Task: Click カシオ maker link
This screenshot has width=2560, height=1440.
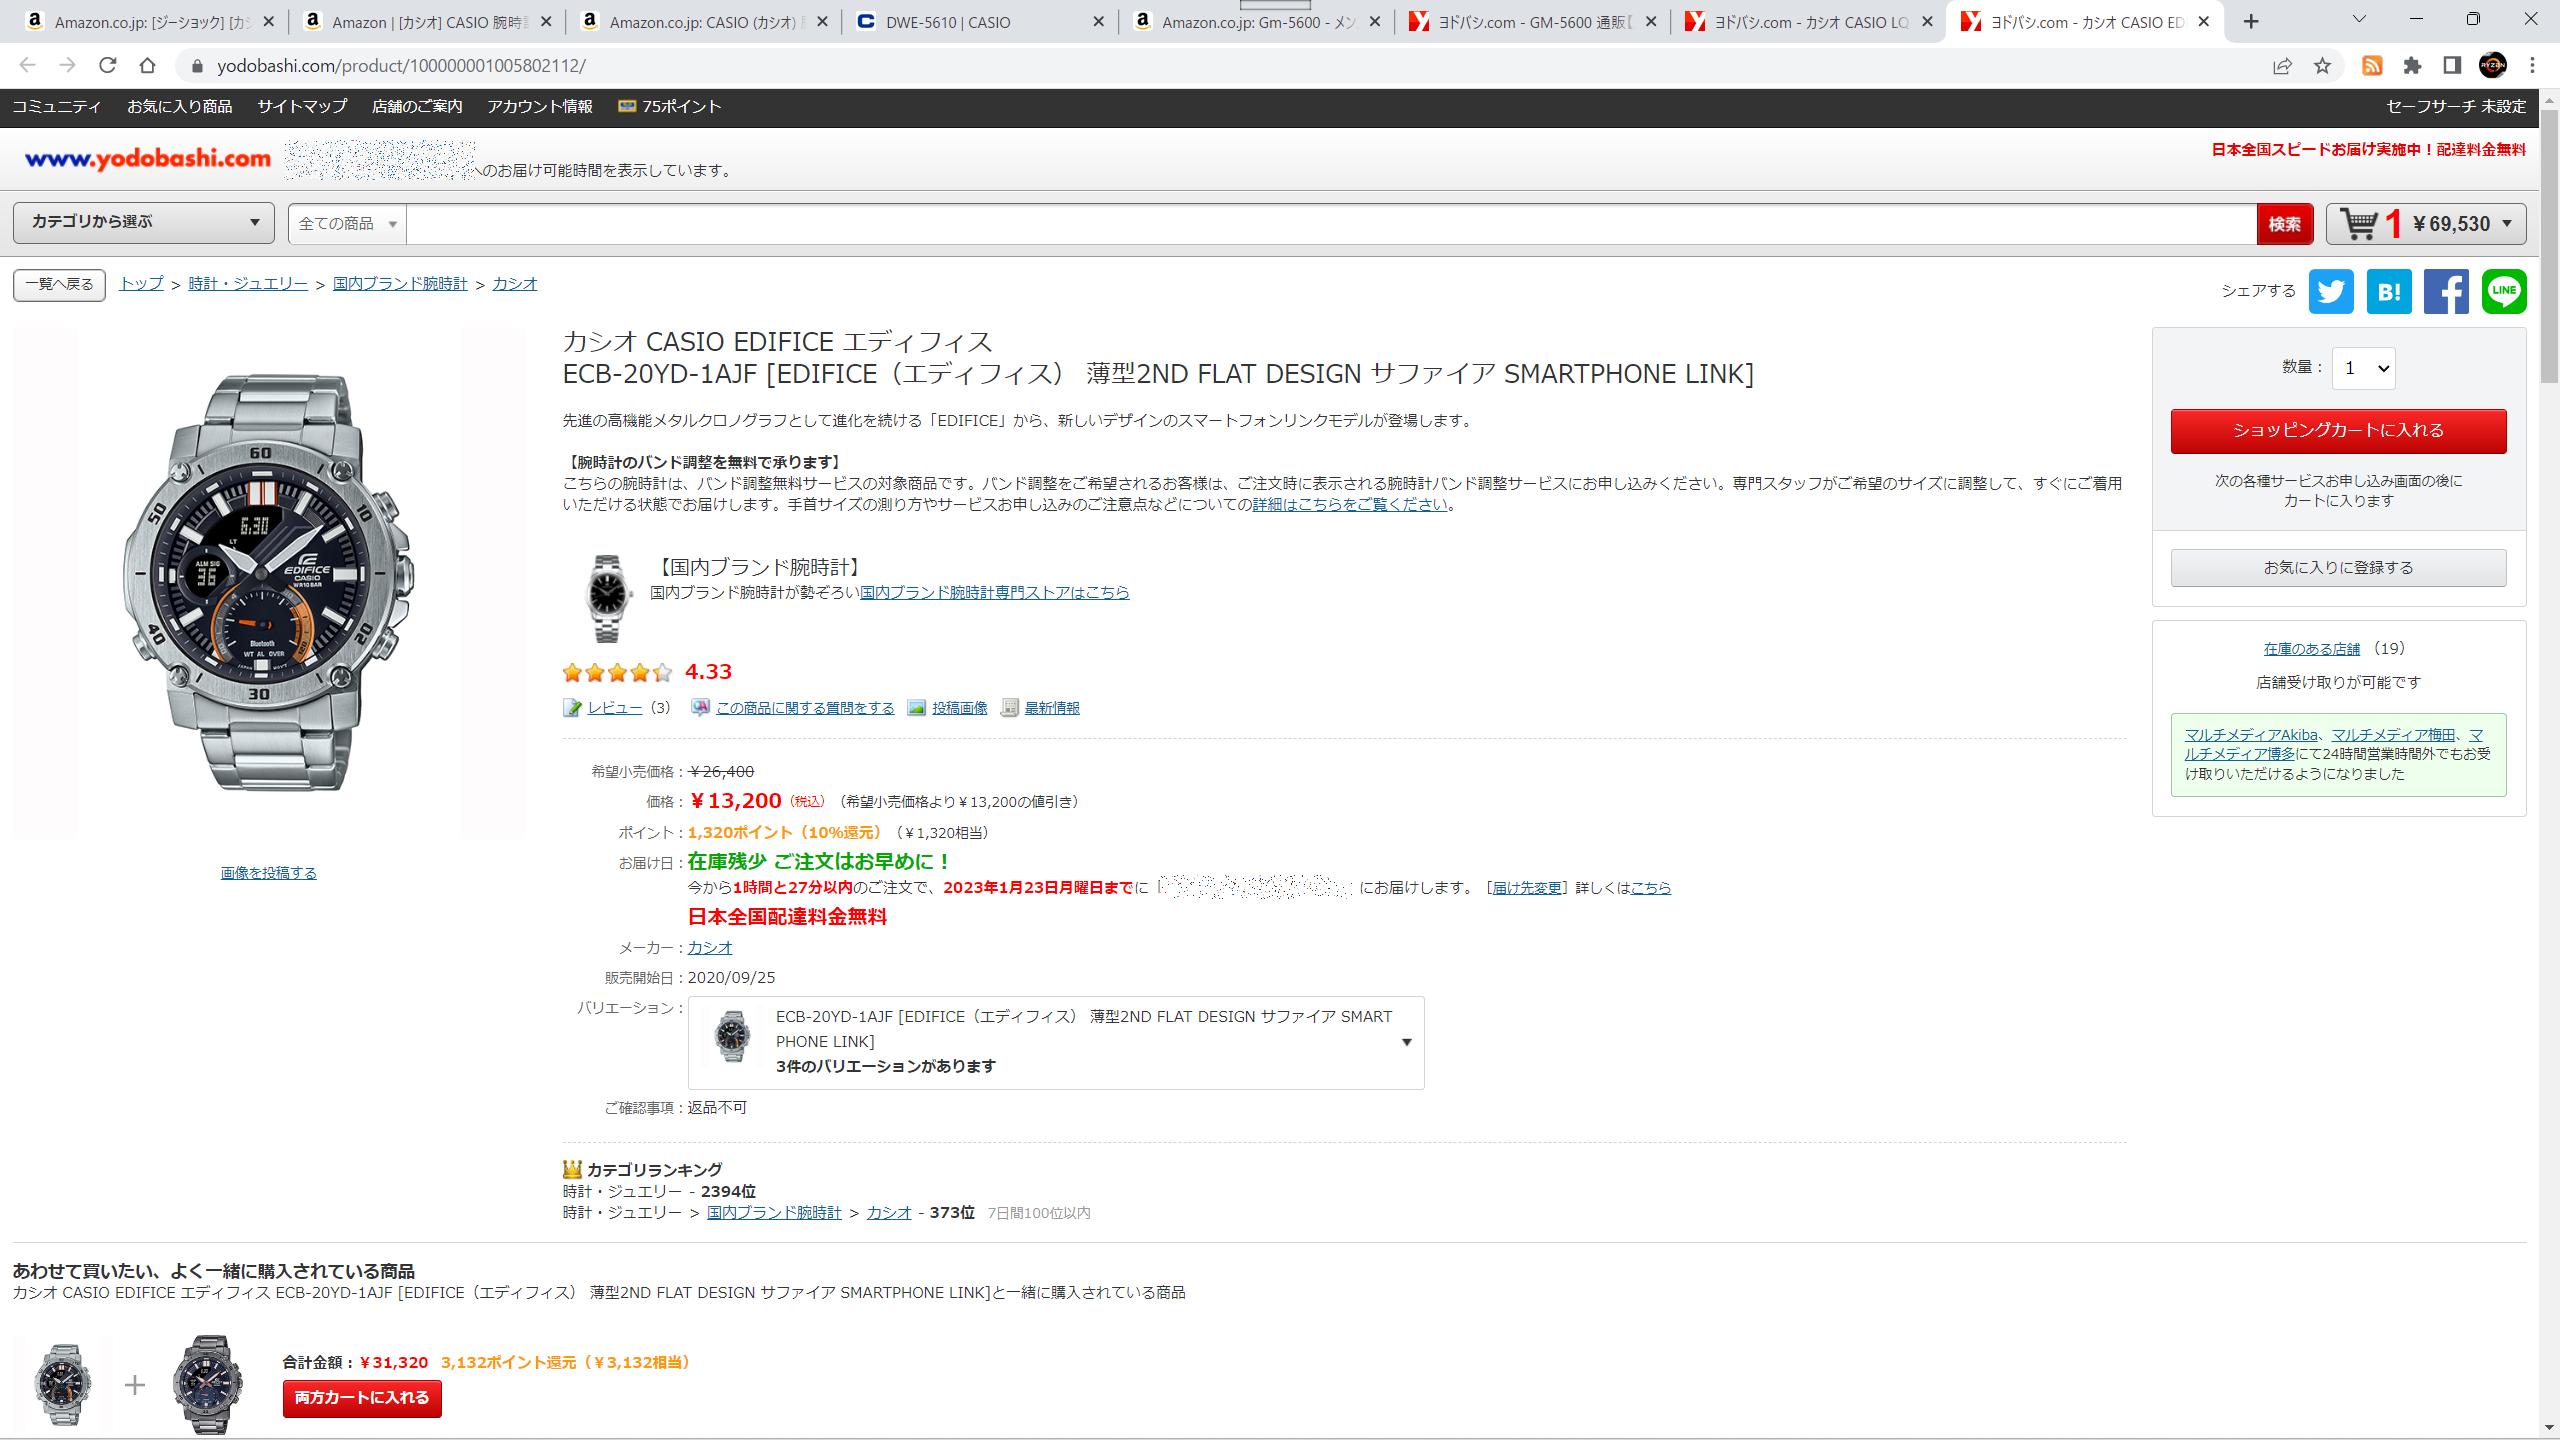Action: (x=710, y=947)
